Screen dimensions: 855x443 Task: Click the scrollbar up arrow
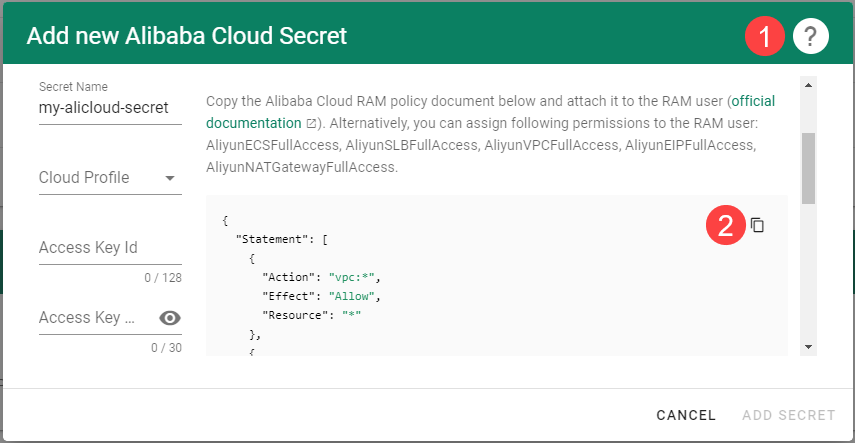pyautogui.click(x=808, y=84)
